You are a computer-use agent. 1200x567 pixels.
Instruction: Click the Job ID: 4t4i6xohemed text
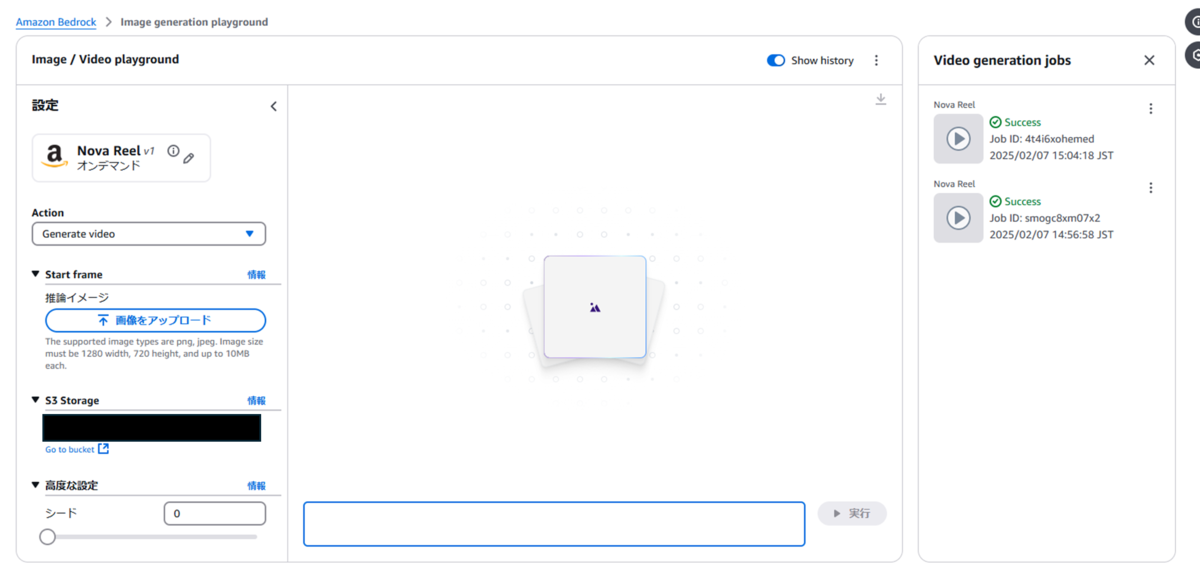coord(1042,139)
